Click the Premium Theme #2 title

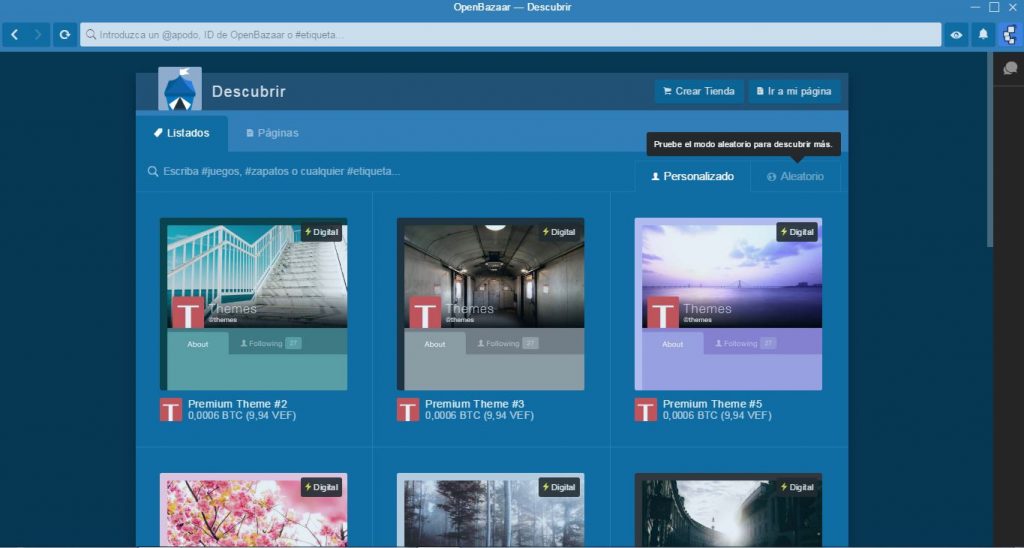click(238, 404)
